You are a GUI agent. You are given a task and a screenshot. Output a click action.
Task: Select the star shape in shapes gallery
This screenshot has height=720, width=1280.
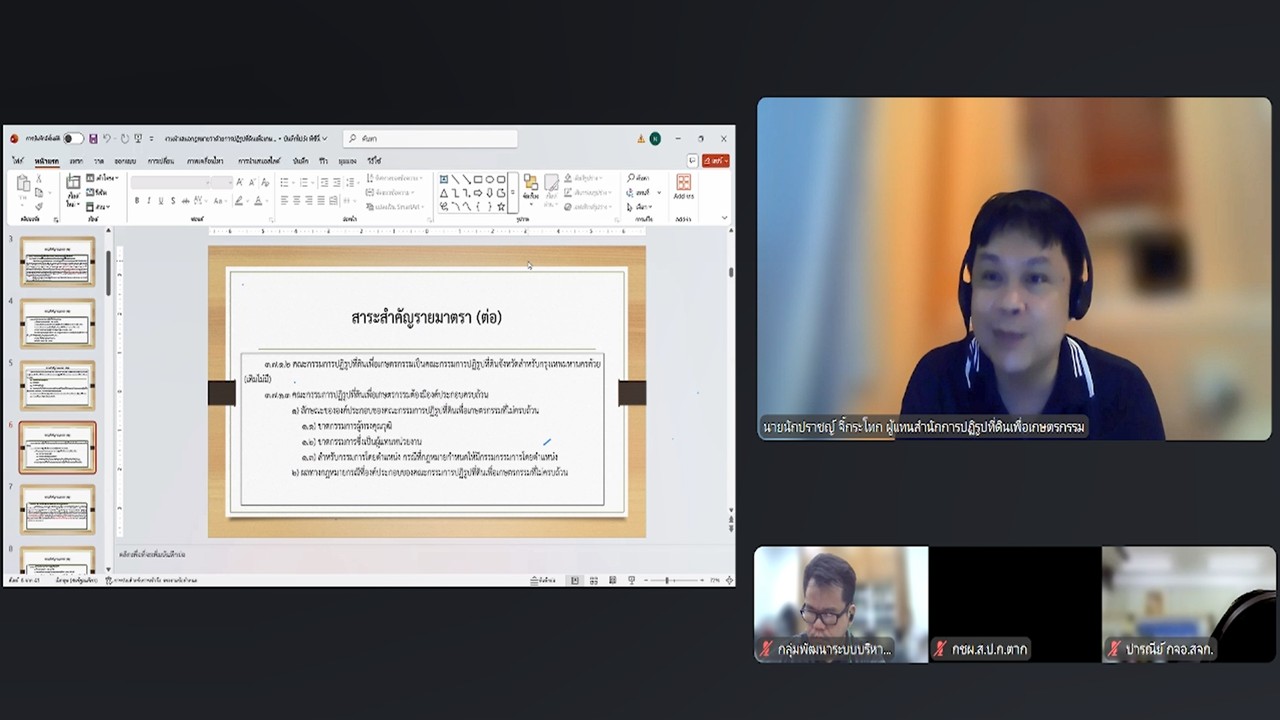click(501, 207)
